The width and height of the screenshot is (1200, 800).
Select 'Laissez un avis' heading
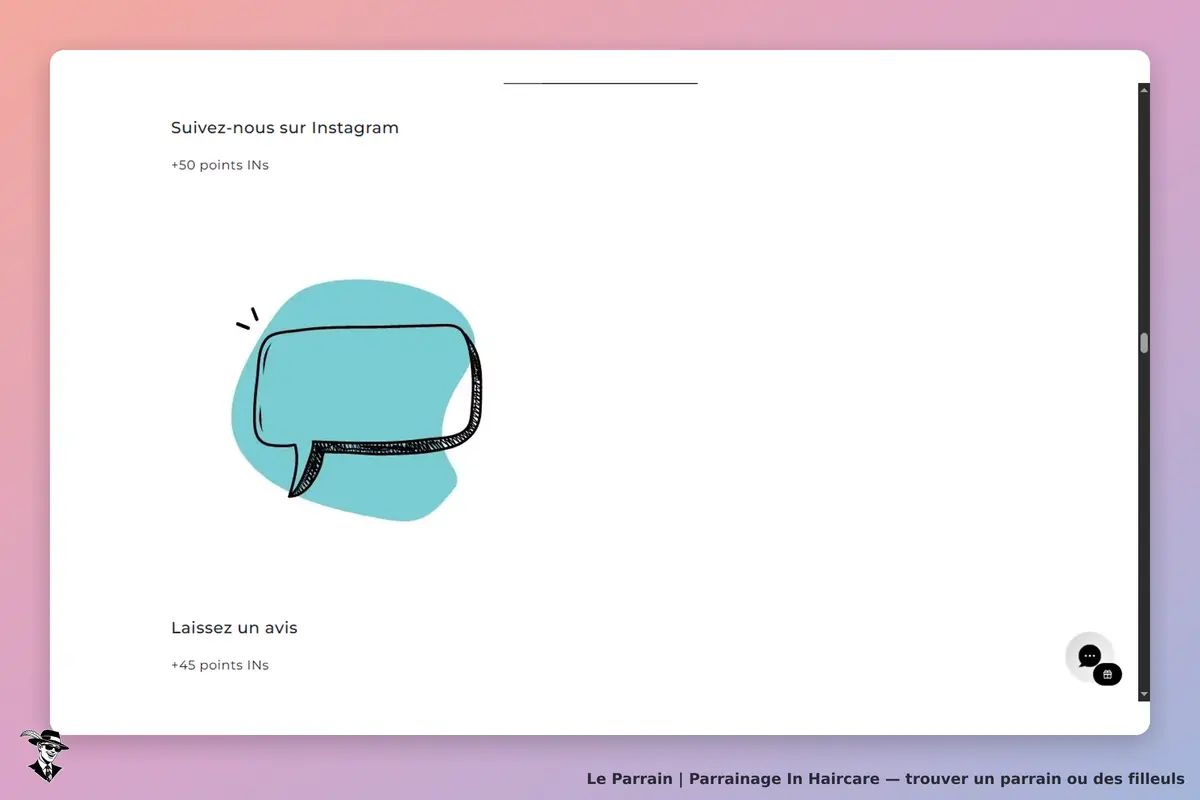point(234,628)
